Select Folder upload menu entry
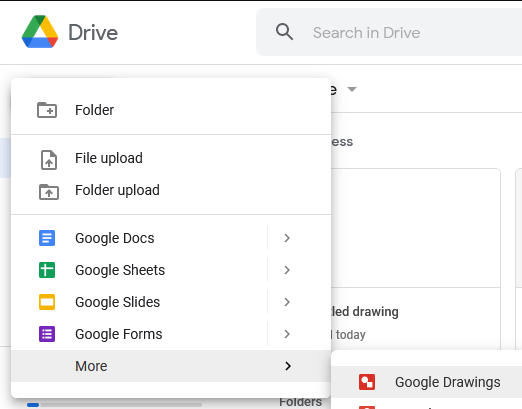This screenshot has width=522, height=409. coord(171,190)
